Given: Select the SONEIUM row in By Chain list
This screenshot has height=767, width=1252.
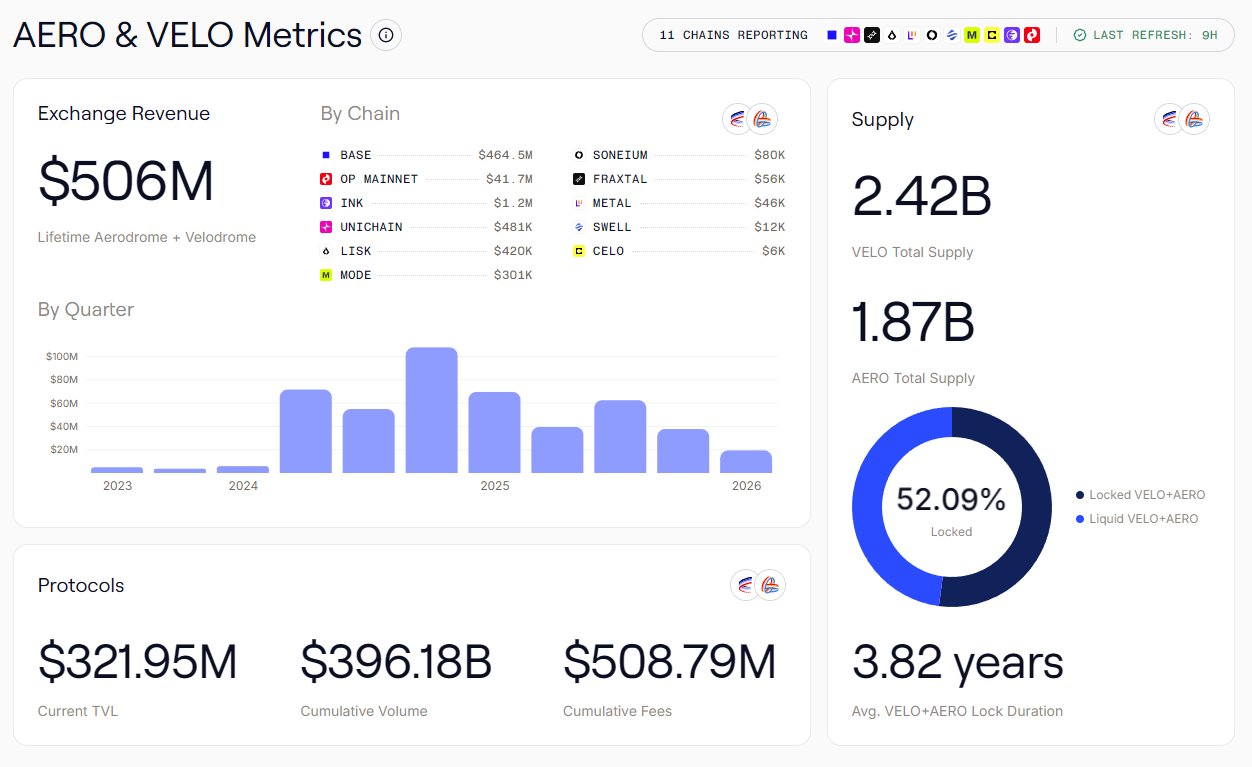Looking at the screenshot, I should click(679, 155).
